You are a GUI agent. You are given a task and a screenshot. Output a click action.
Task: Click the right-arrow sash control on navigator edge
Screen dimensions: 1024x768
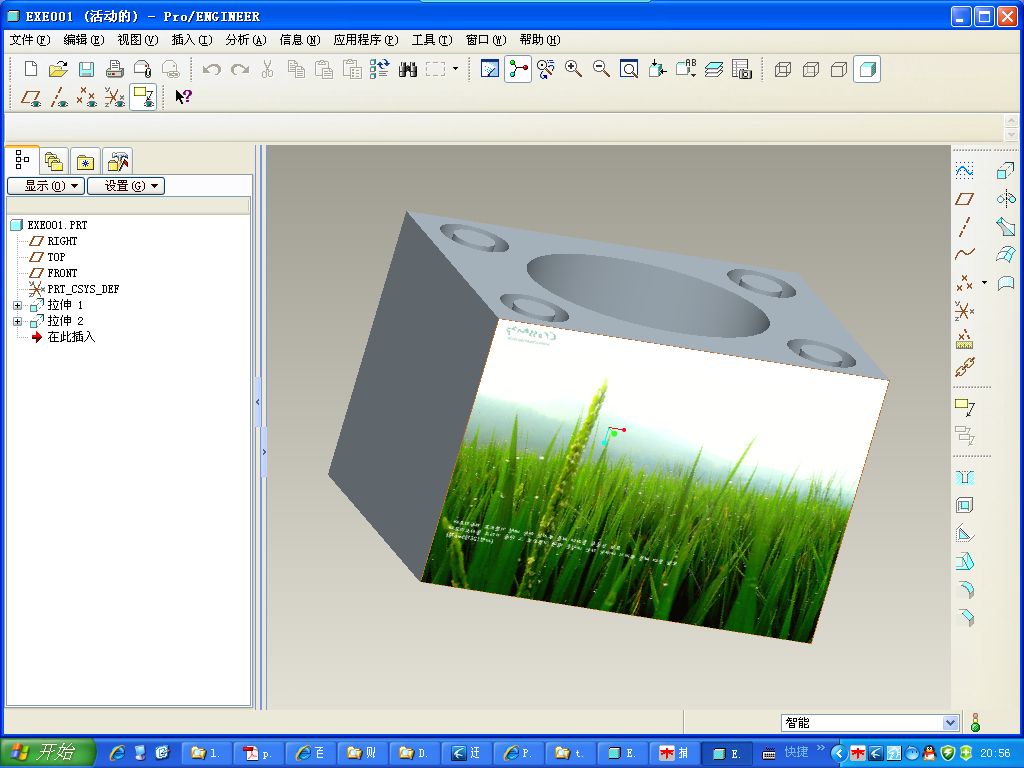coord(264,452)
